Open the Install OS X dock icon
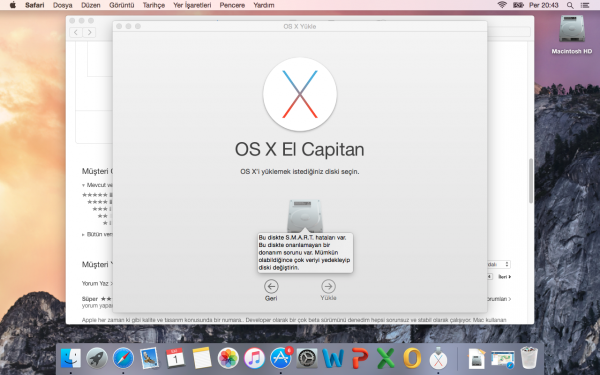 click(438, 359)
